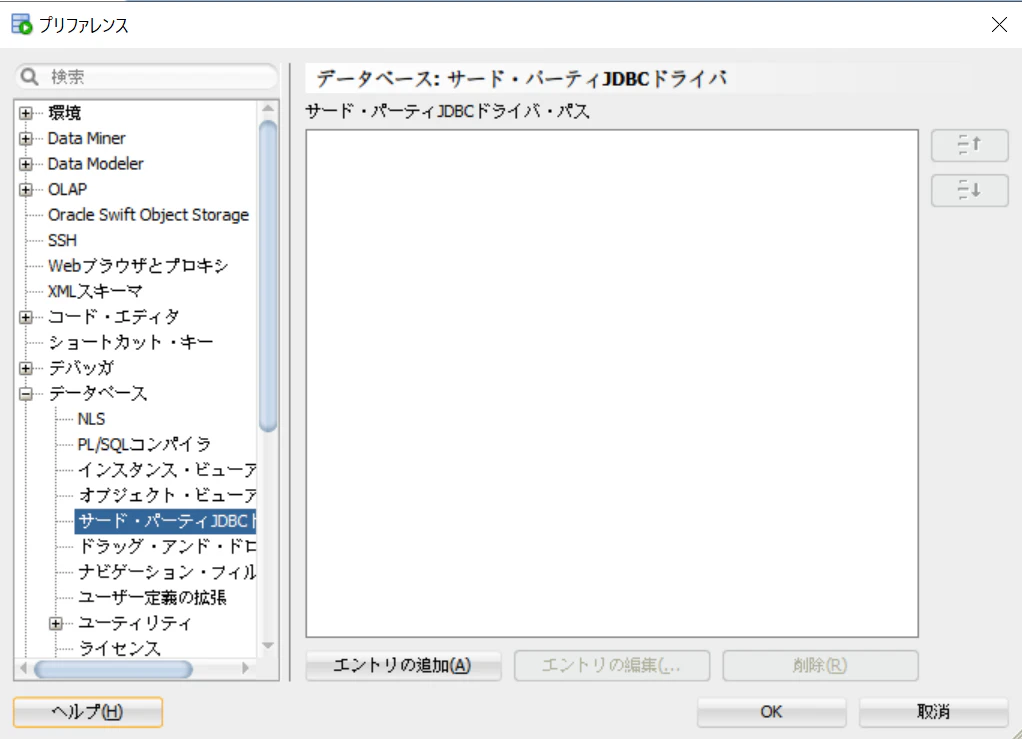This screenshot has height=739, width=1022.
Task: Select インスタンス・ビューア item
Action: 167,470
